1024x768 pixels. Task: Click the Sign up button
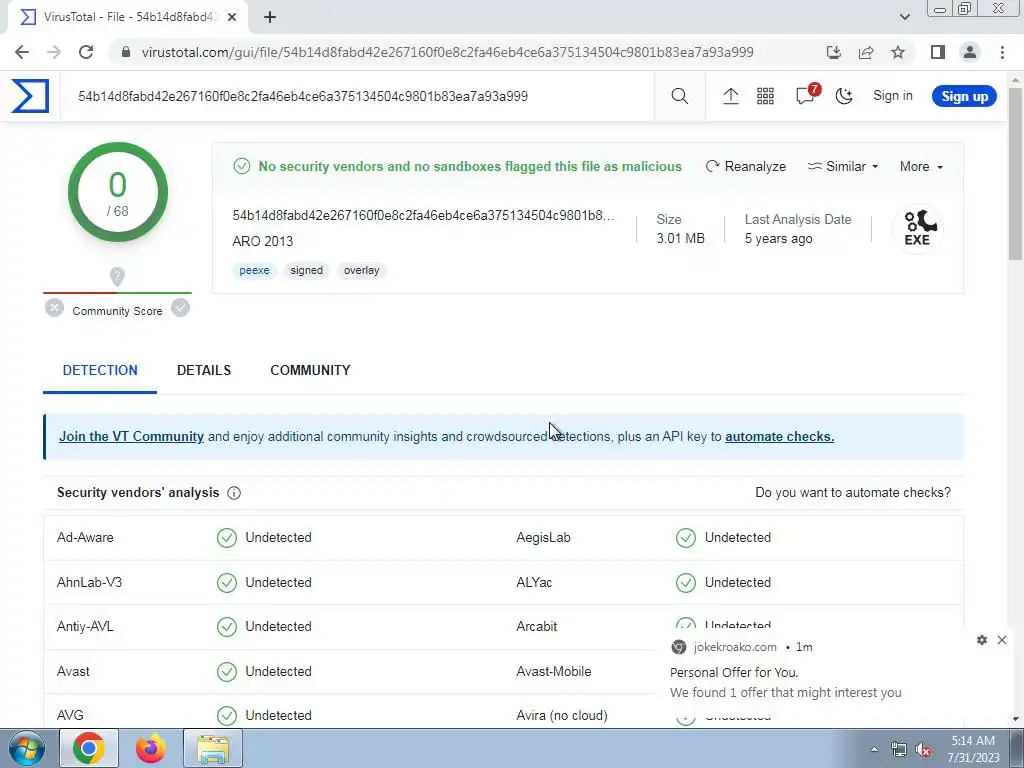click(x=964, y=96)
